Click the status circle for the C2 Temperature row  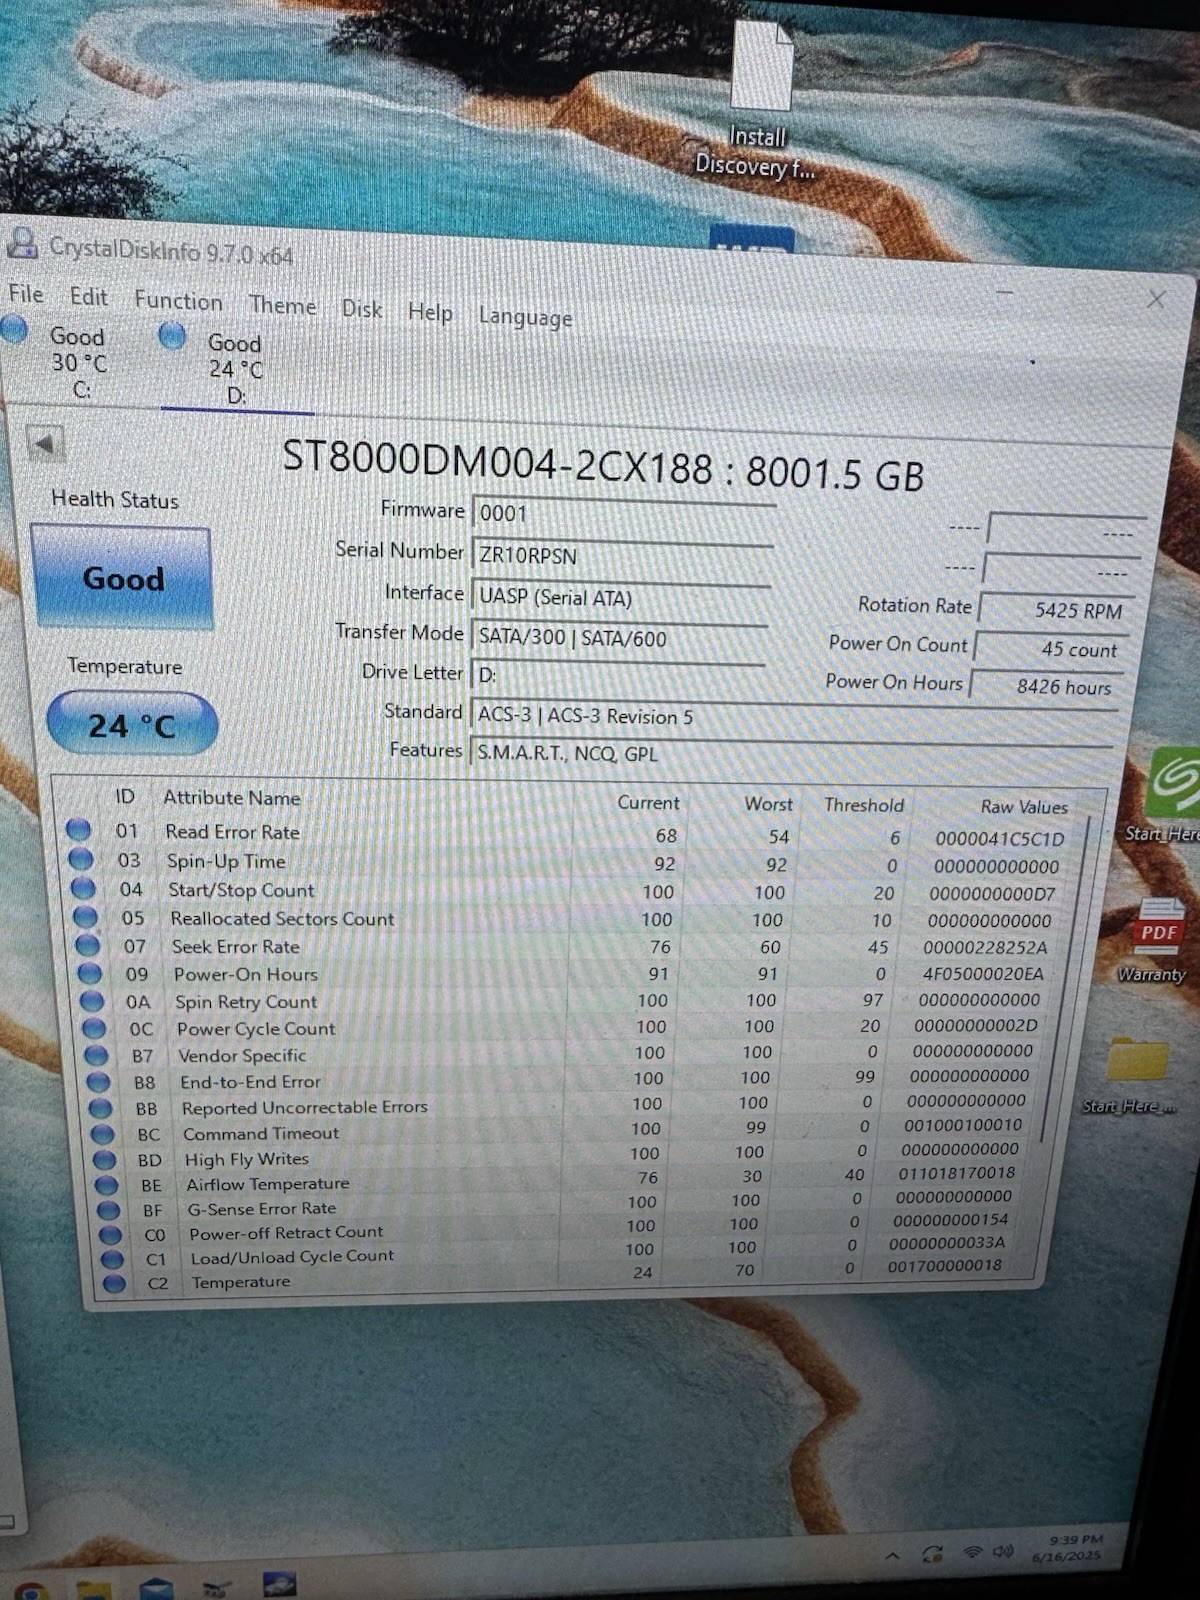(114, 1284)
